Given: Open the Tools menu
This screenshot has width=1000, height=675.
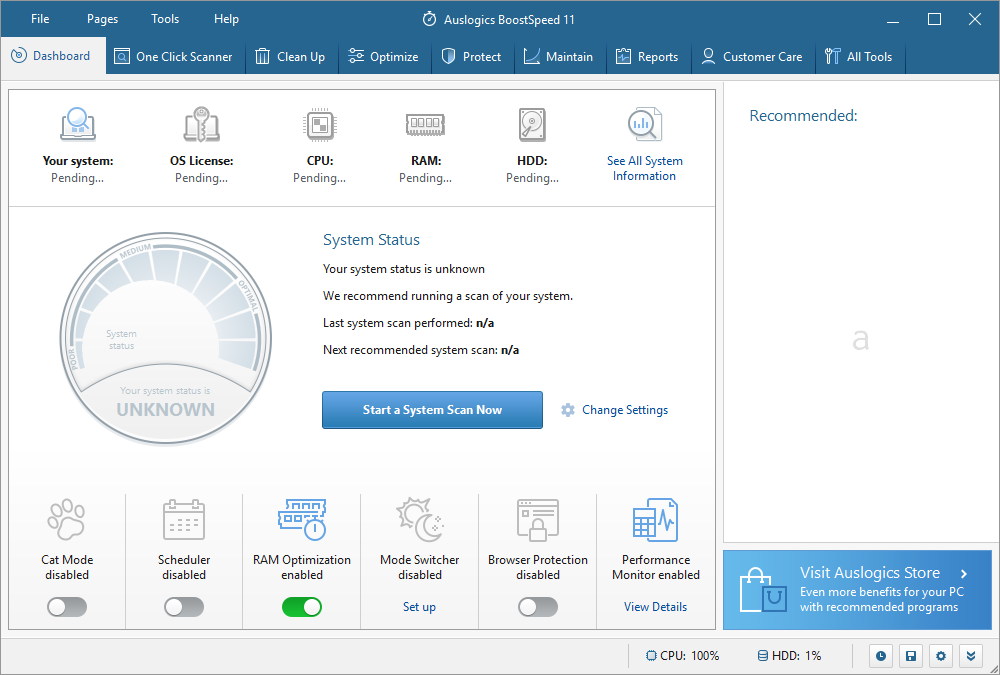Looking at the screenshot, I should 165,19.
